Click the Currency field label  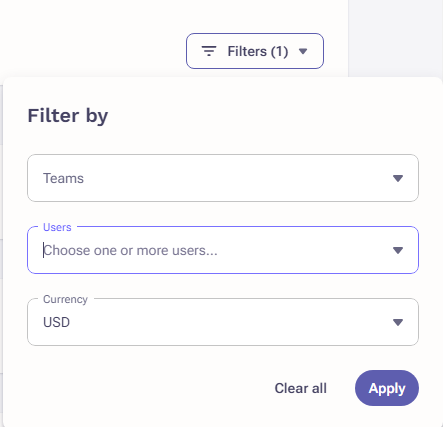[65, 299]
